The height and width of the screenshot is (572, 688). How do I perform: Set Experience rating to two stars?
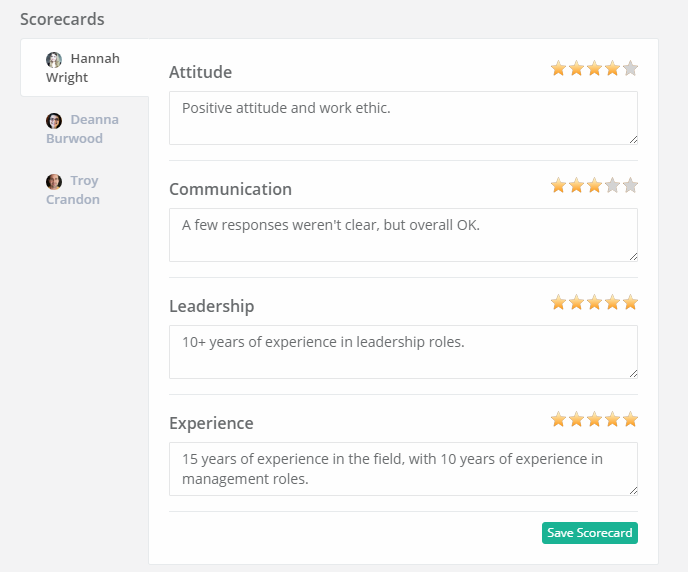click(576, 419)
